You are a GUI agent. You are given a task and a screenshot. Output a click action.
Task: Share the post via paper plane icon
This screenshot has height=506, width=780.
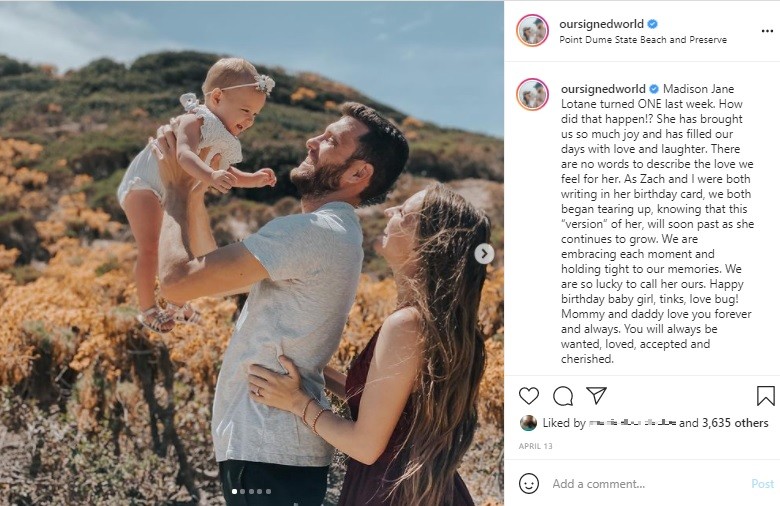pyautogui.click(x=596, y=396)
